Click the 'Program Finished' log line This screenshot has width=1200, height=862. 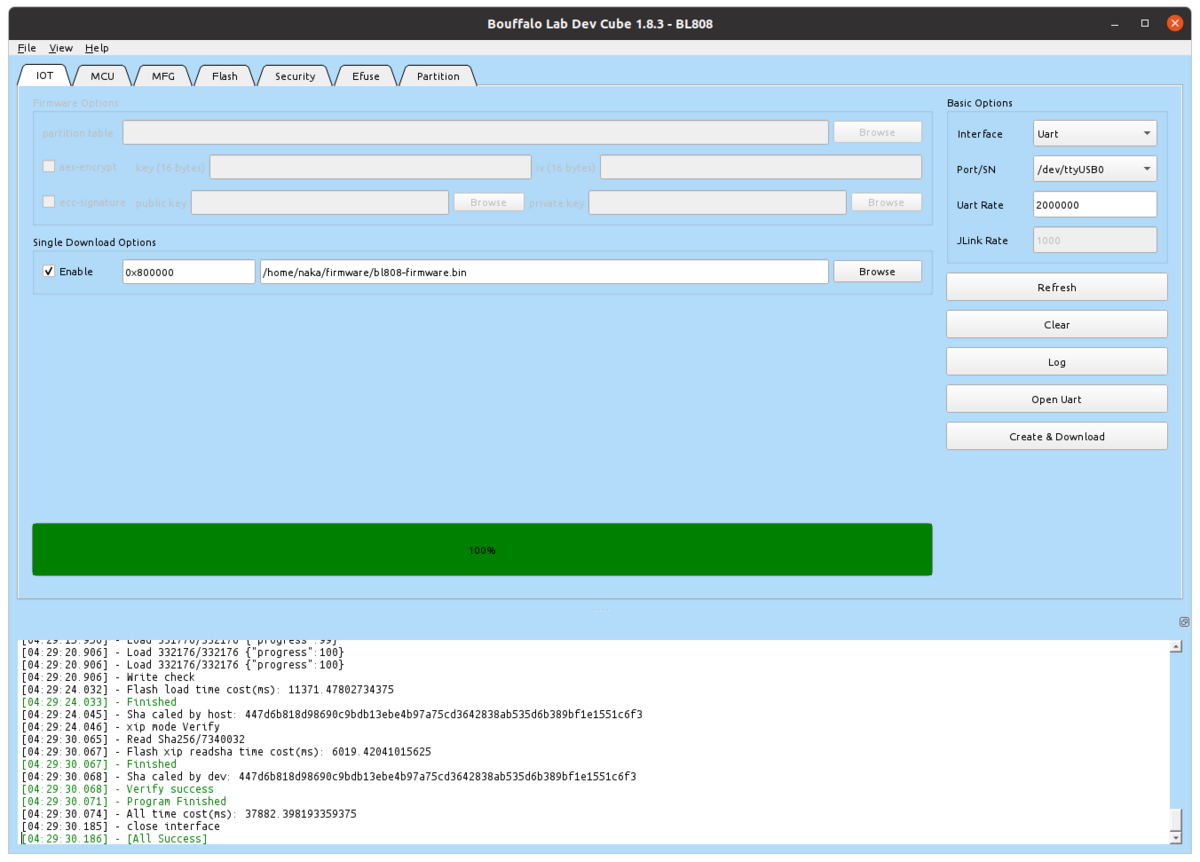(x=124, y=801)
